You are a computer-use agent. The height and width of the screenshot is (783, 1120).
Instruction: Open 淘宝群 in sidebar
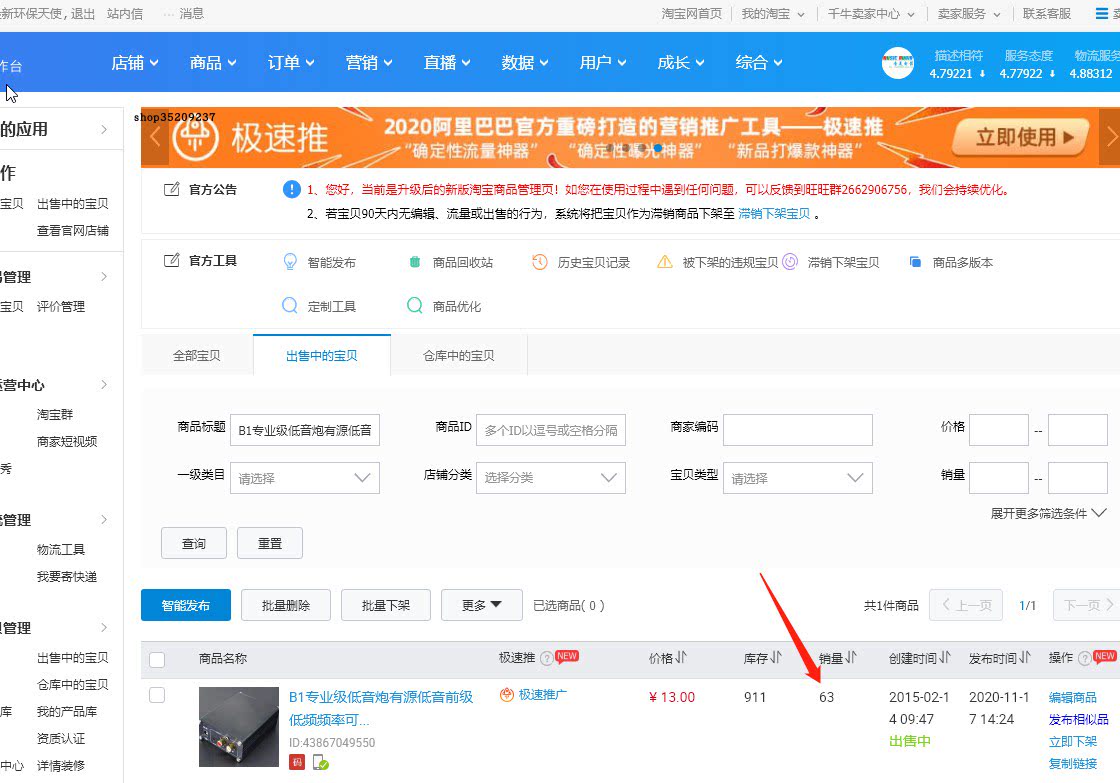pyautogui.click(x=55, y=414)
